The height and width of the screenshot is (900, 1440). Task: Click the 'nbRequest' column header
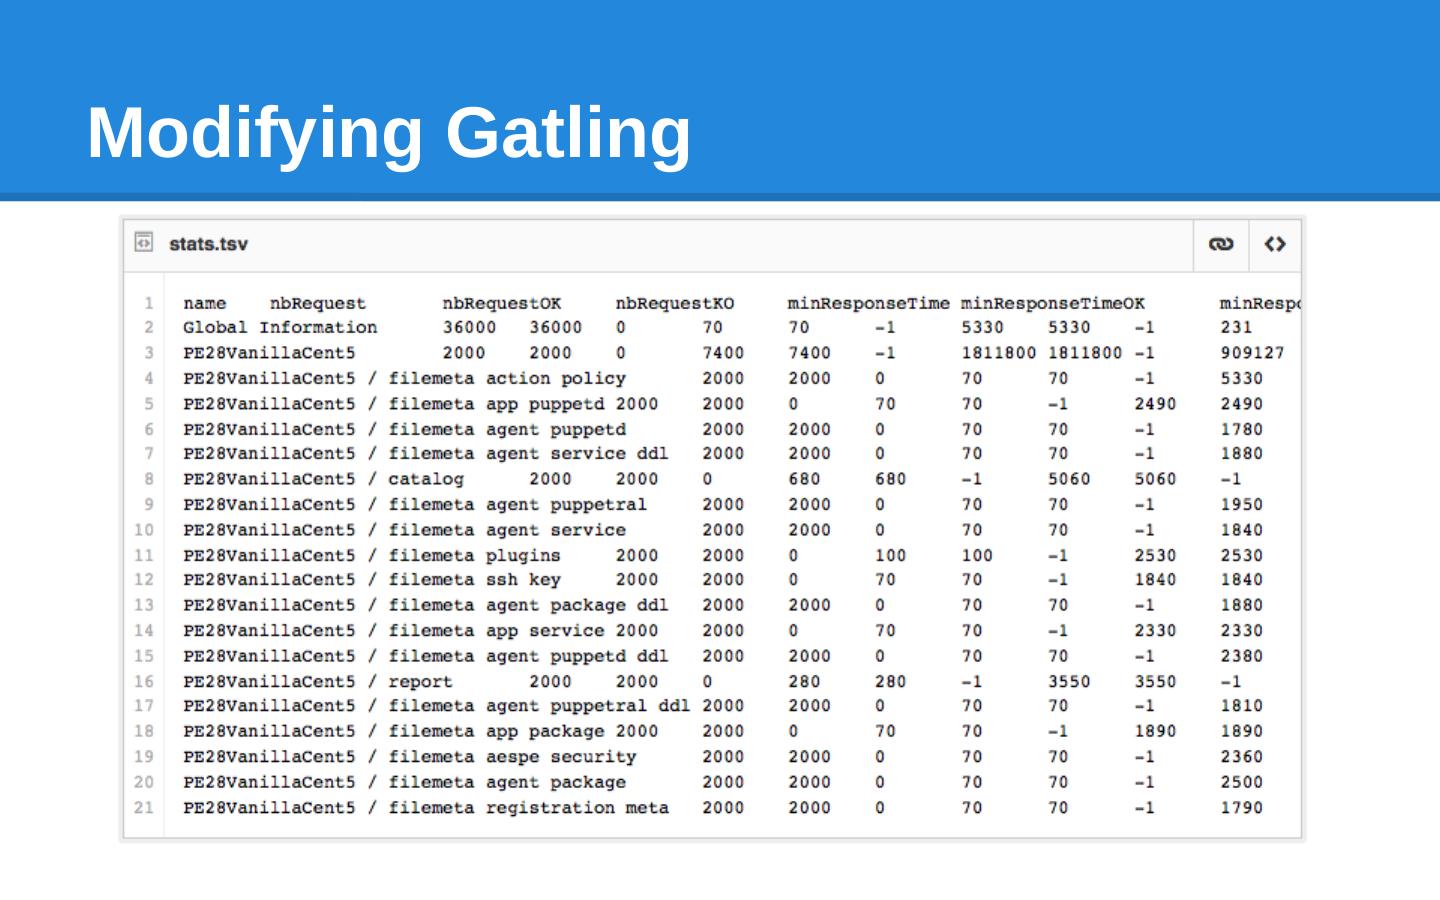click(x=318, y=303)
